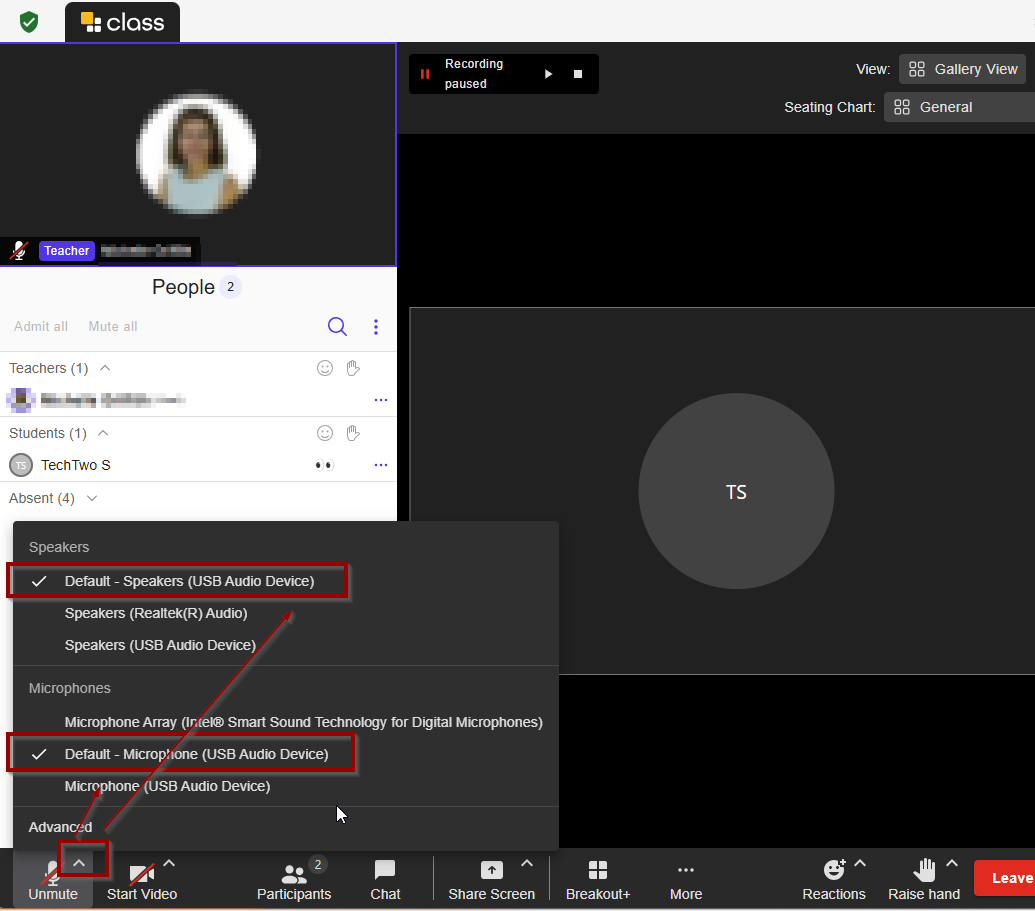Open options dots for TechTwo S
The height and width of the screenshot is (911, 1035).
(381, 465)
